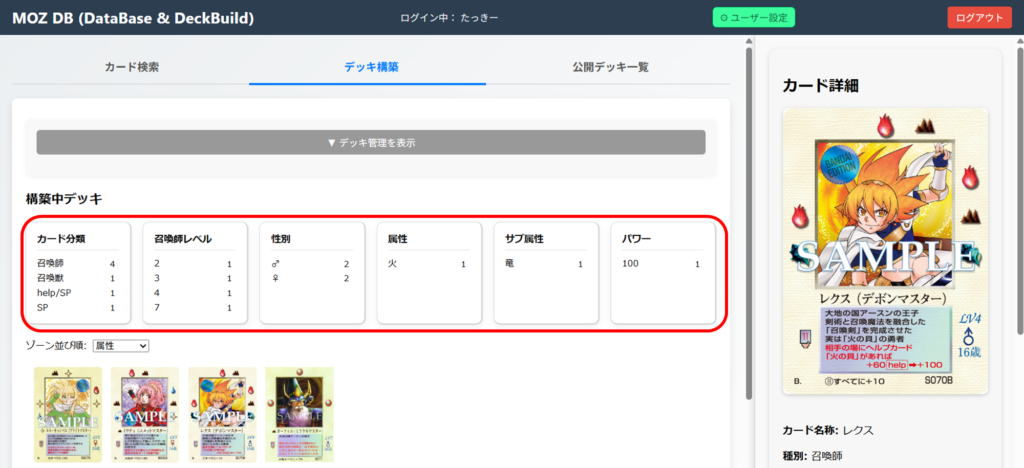Click the top flame icon on detail card
1024x468 pixels.
(x=884, y=125)
